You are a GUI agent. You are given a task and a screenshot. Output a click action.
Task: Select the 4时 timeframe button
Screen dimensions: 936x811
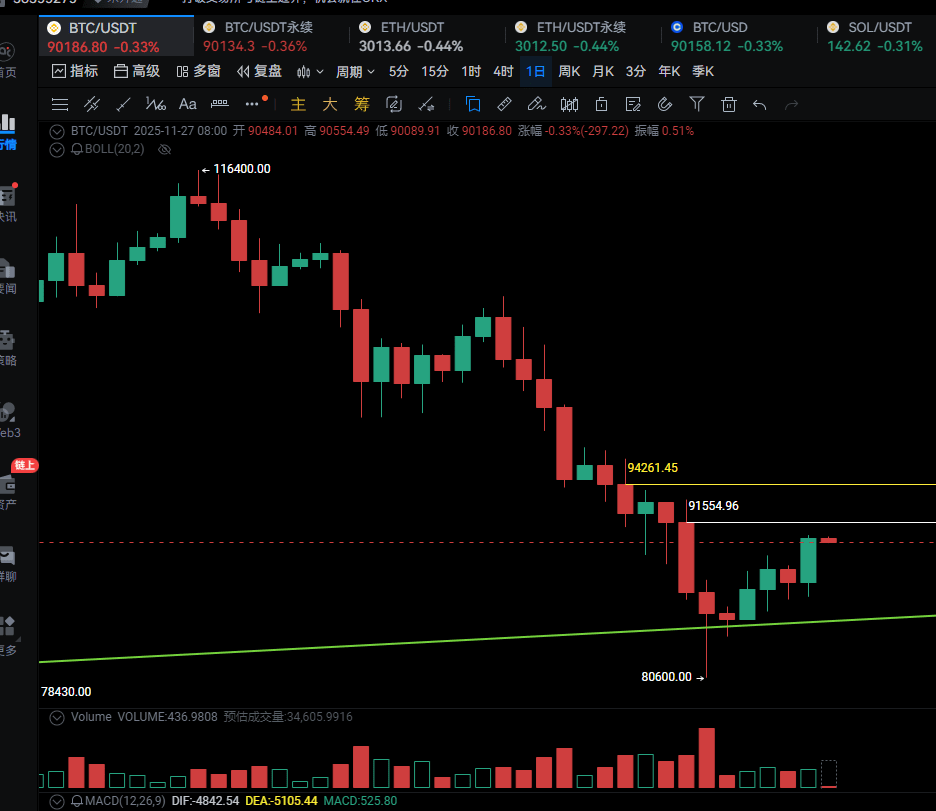[x=503, y=71]
